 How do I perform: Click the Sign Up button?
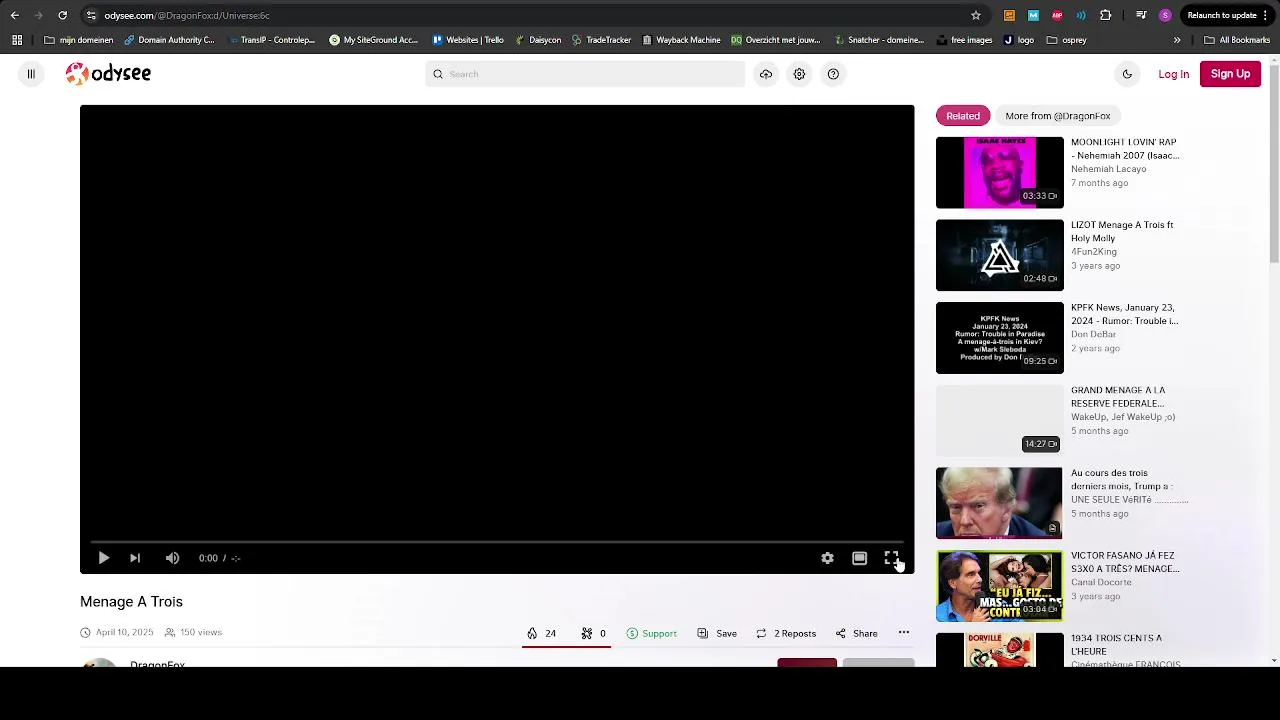1230,74
